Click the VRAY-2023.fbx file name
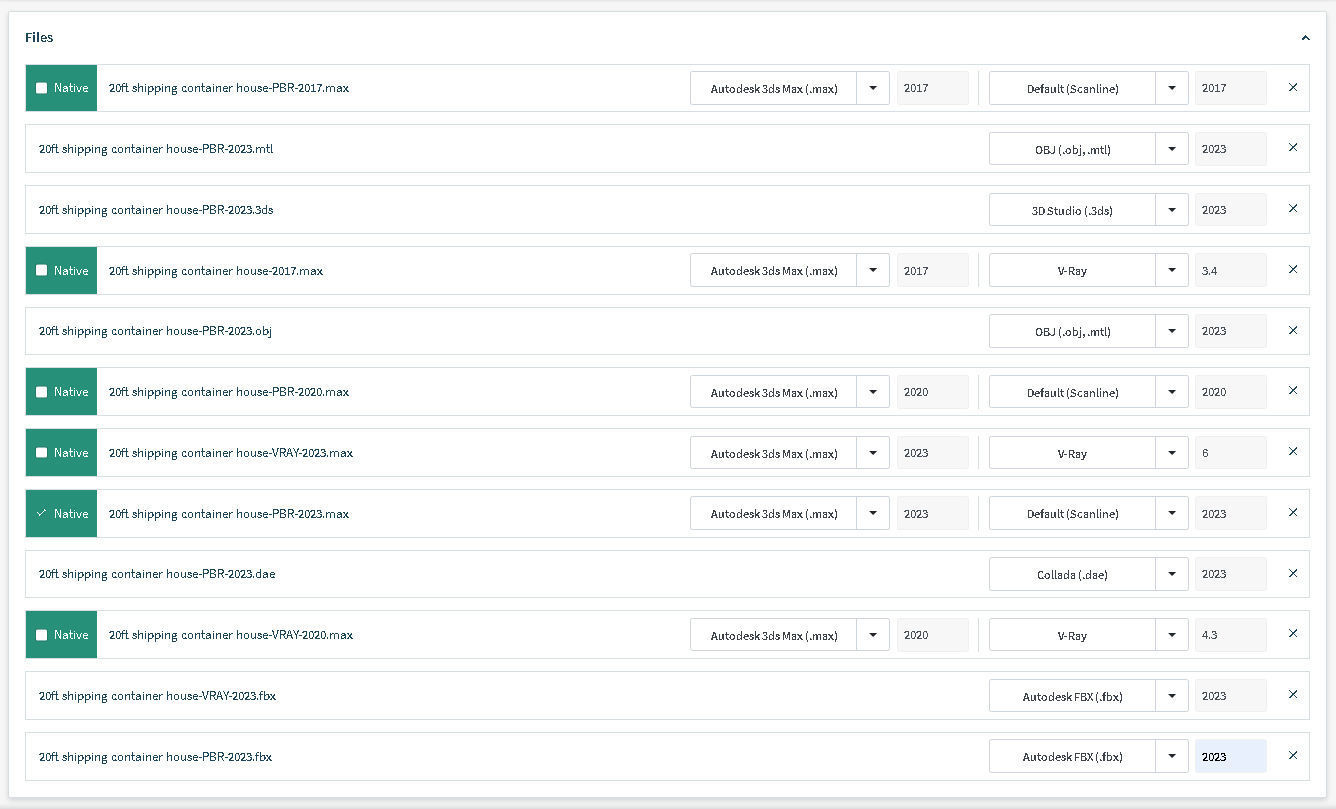This screenshot has height=809, width=1336. pos(157,696)
